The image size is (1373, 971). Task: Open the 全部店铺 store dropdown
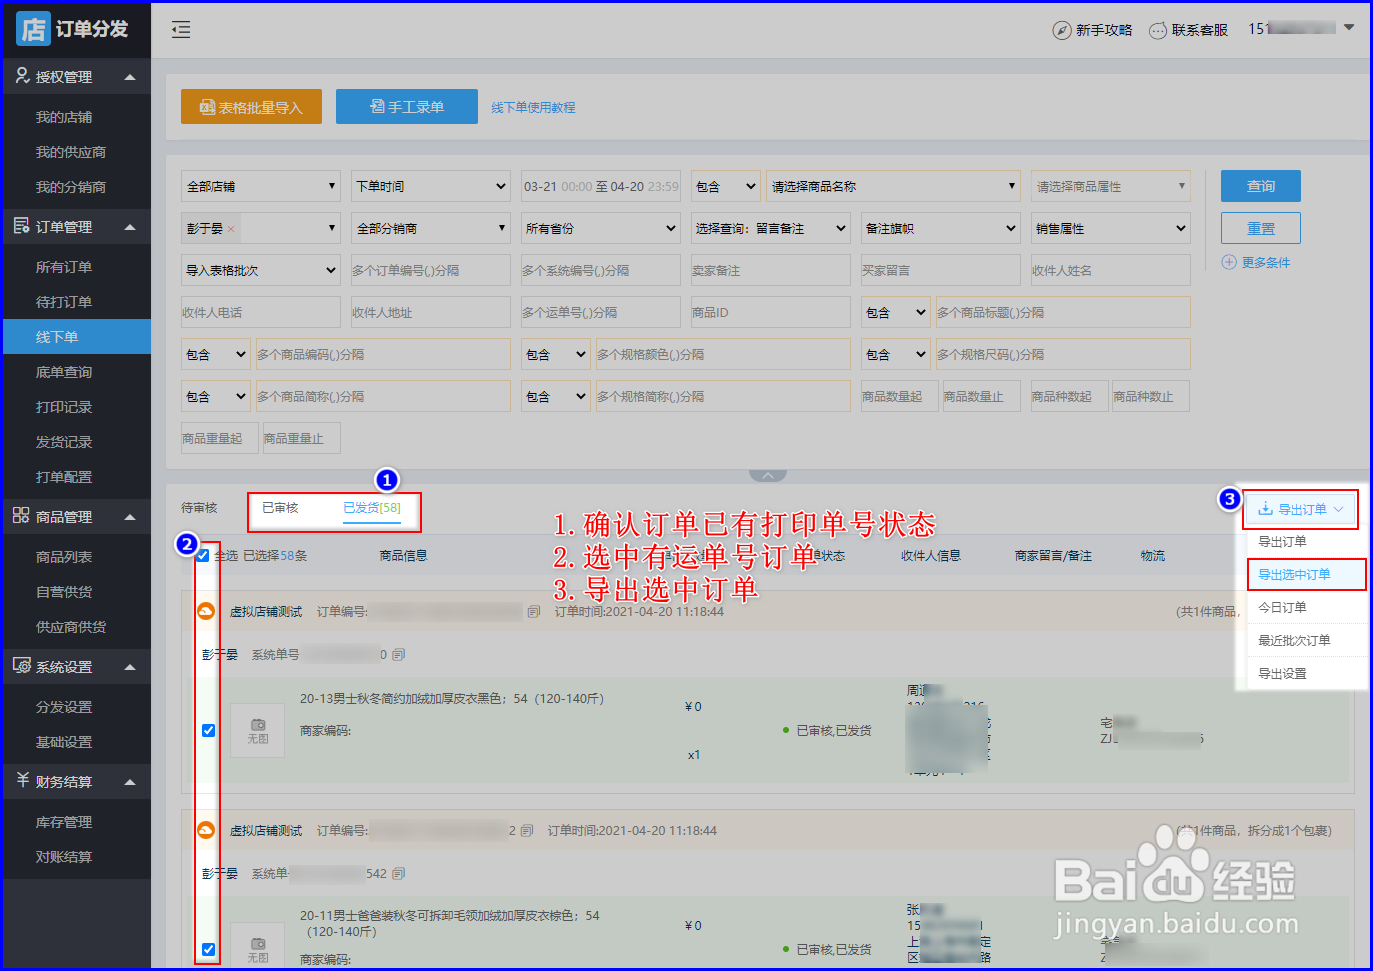260,186
